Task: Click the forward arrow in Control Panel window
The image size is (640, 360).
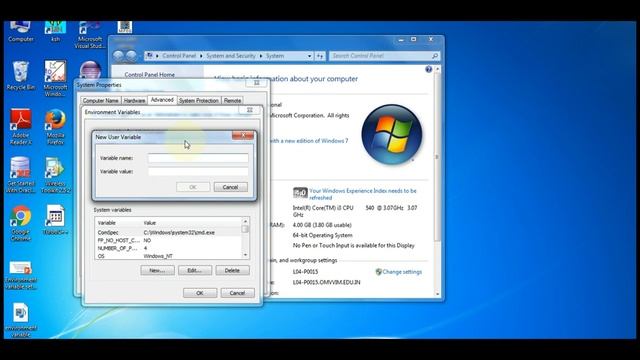Action: pyautogui.click(x=131, y=56)
